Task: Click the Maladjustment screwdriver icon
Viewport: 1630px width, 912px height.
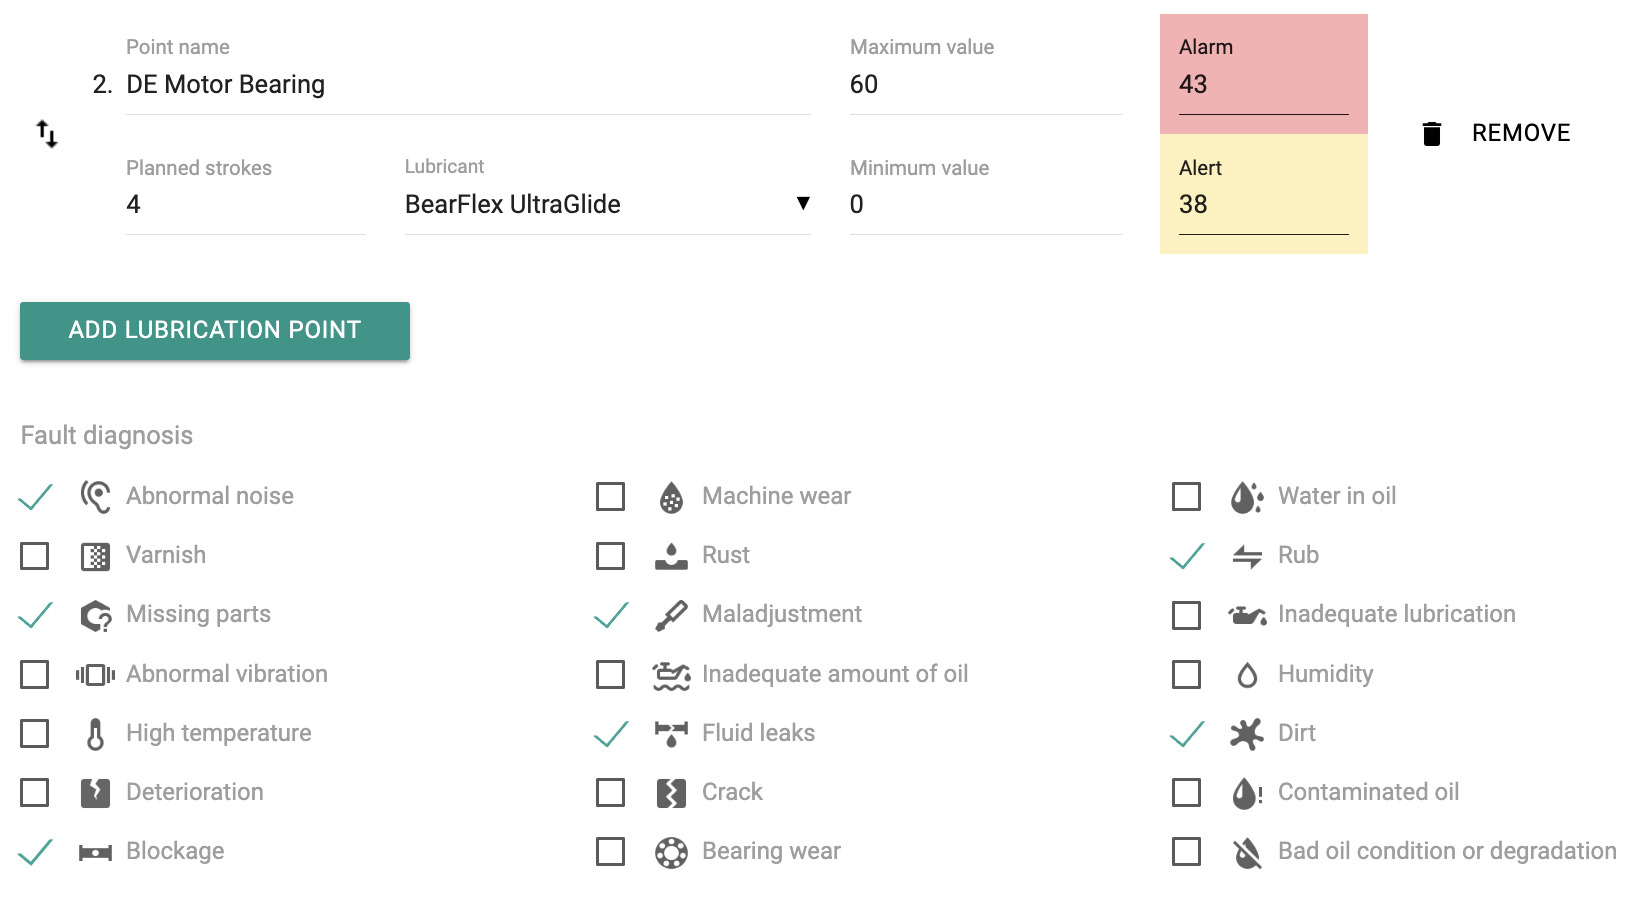Action: [671, 615]
